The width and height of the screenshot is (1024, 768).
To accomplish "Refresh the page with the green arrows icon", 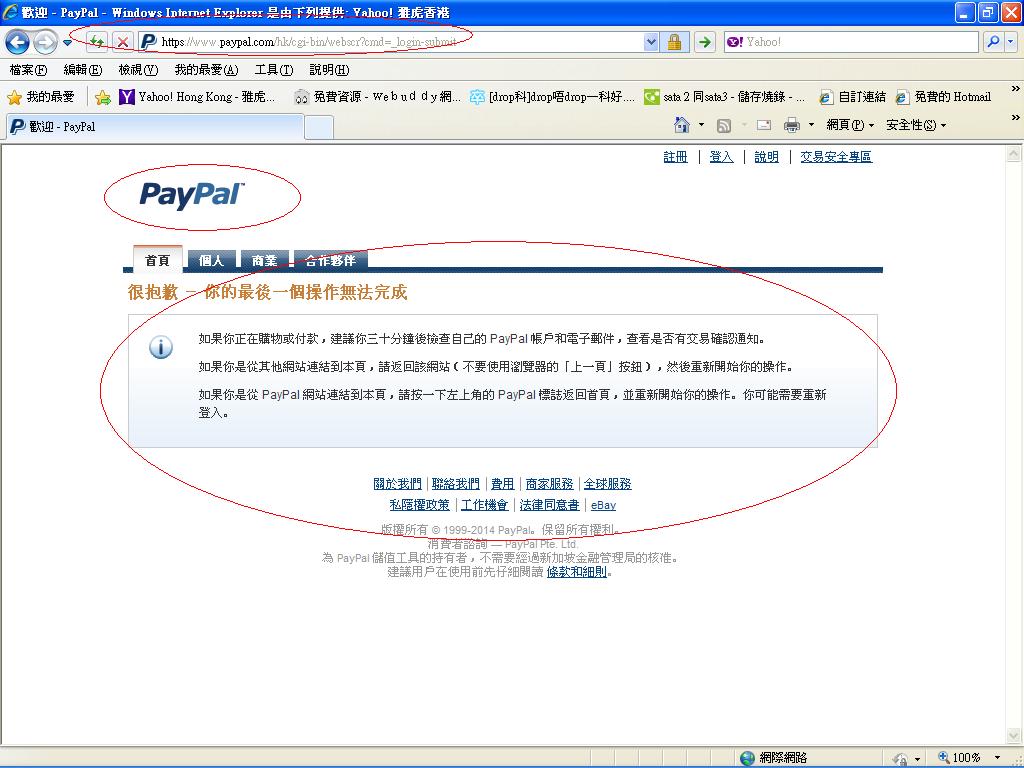I will tap(97, 42).
